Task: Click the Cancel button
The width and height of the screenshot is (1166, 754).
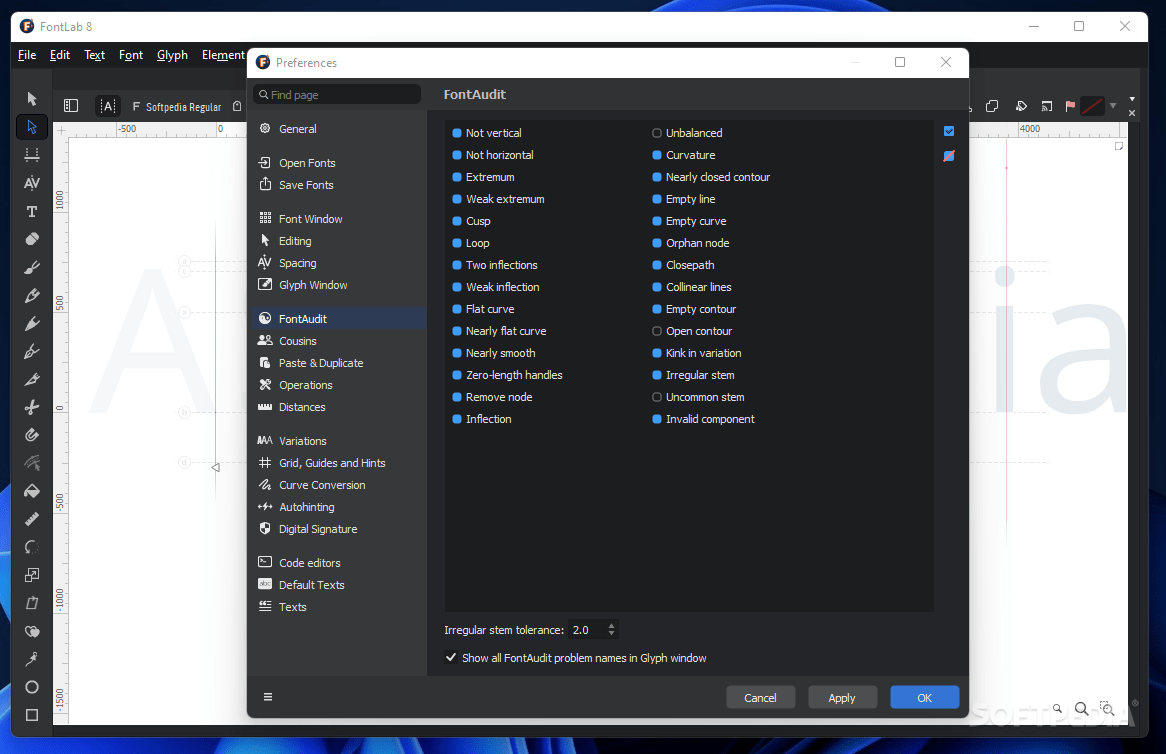Action: coord(760,697)
